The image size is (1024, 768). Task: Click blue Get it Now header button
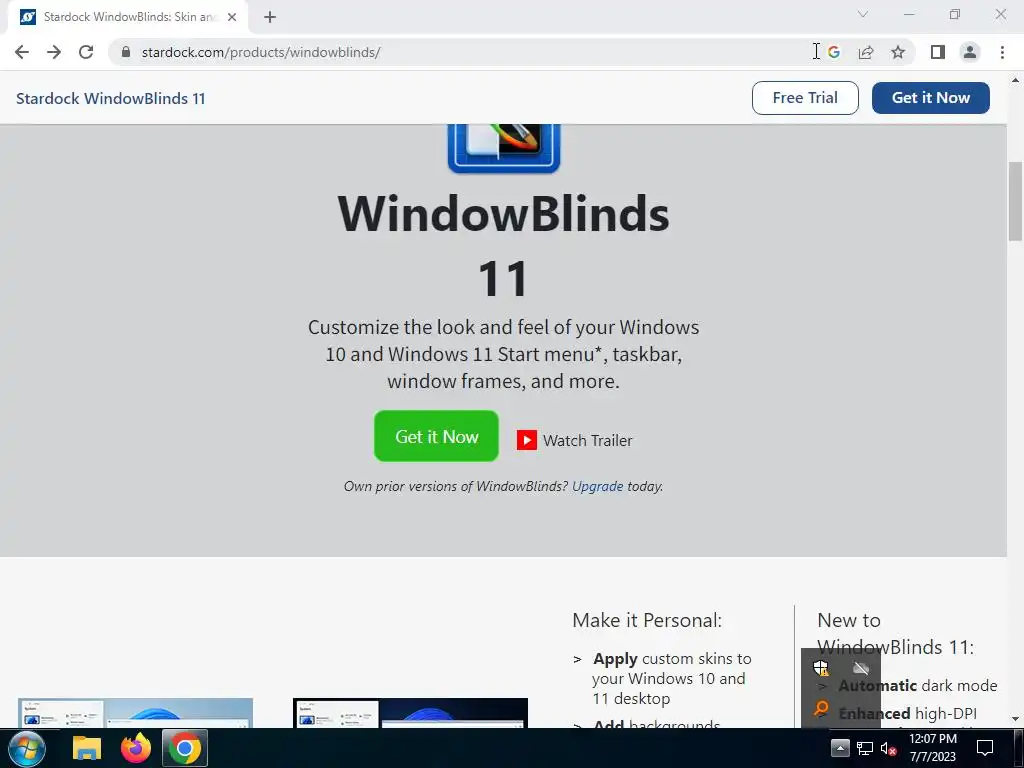[931, 98]
